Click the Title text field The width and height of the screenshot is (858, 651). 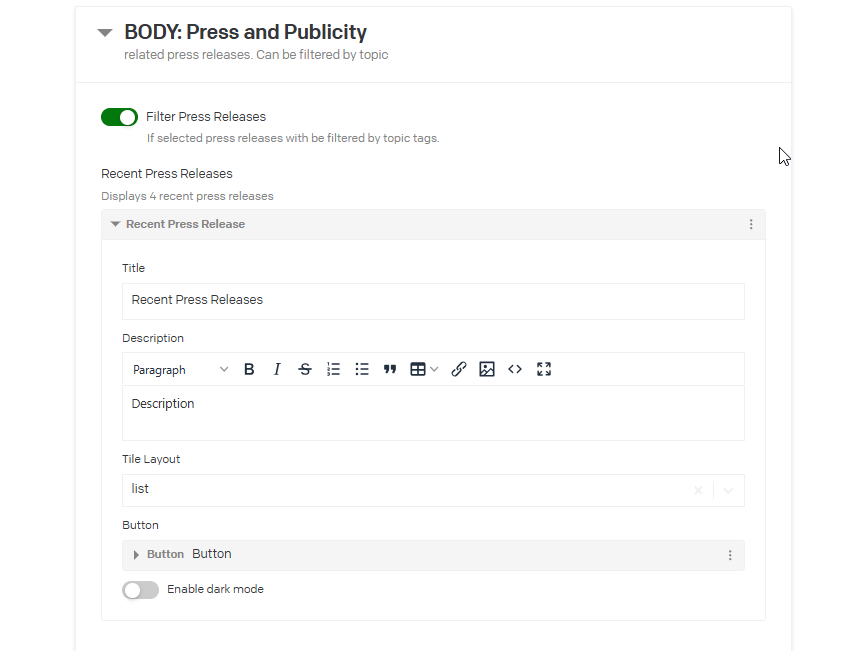pos(433,300)
